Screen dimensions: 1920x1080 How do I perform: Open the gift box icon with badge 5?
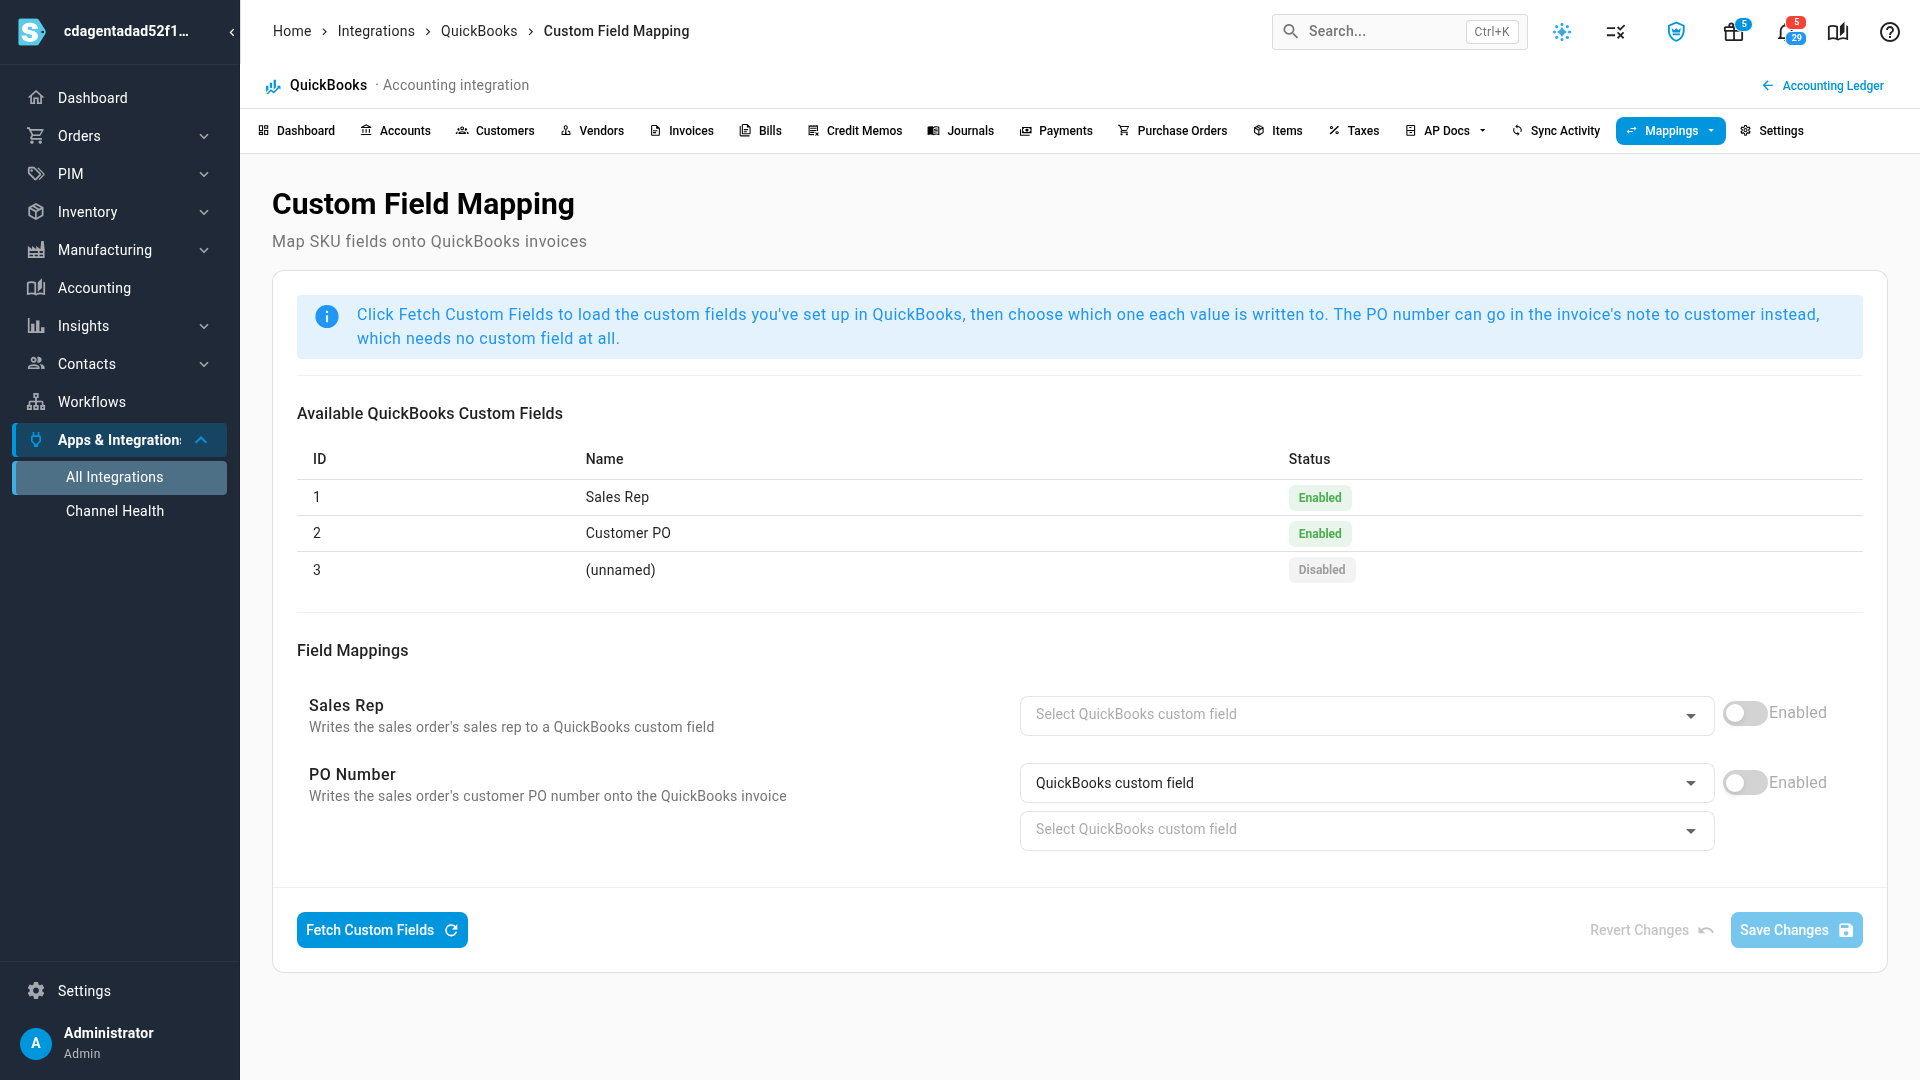tap(1734, 32)
